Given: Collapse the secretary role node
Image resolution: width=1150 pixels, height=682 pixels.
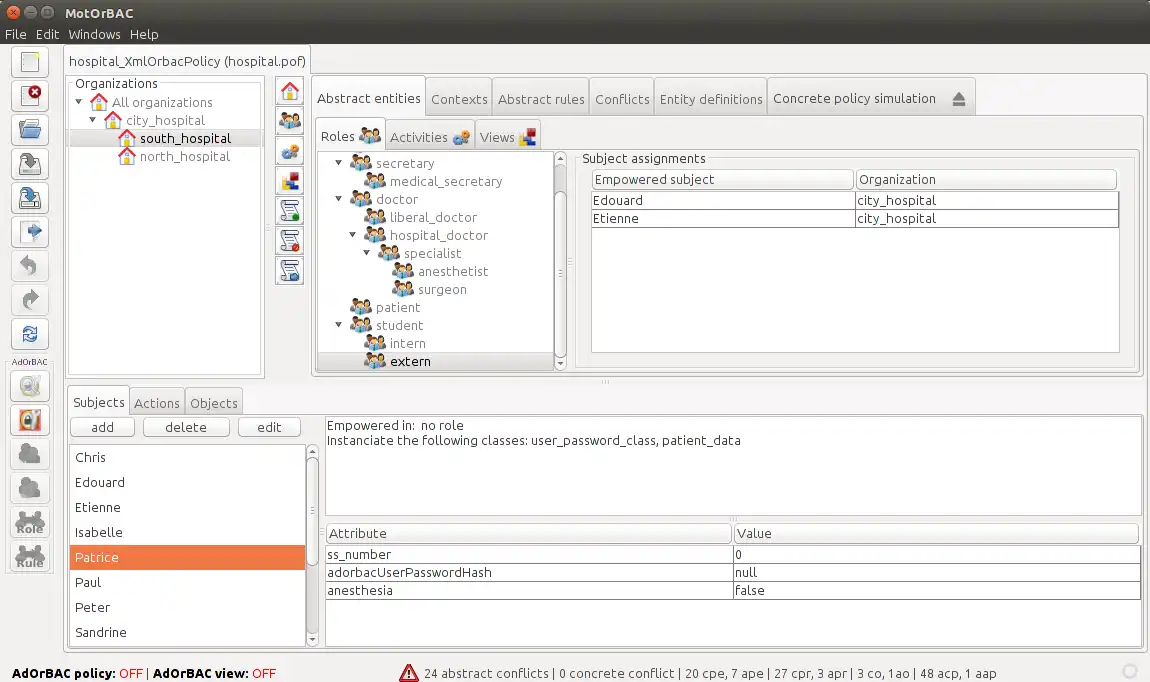Looking at the screenshot, I should click(x=339, y=163).
